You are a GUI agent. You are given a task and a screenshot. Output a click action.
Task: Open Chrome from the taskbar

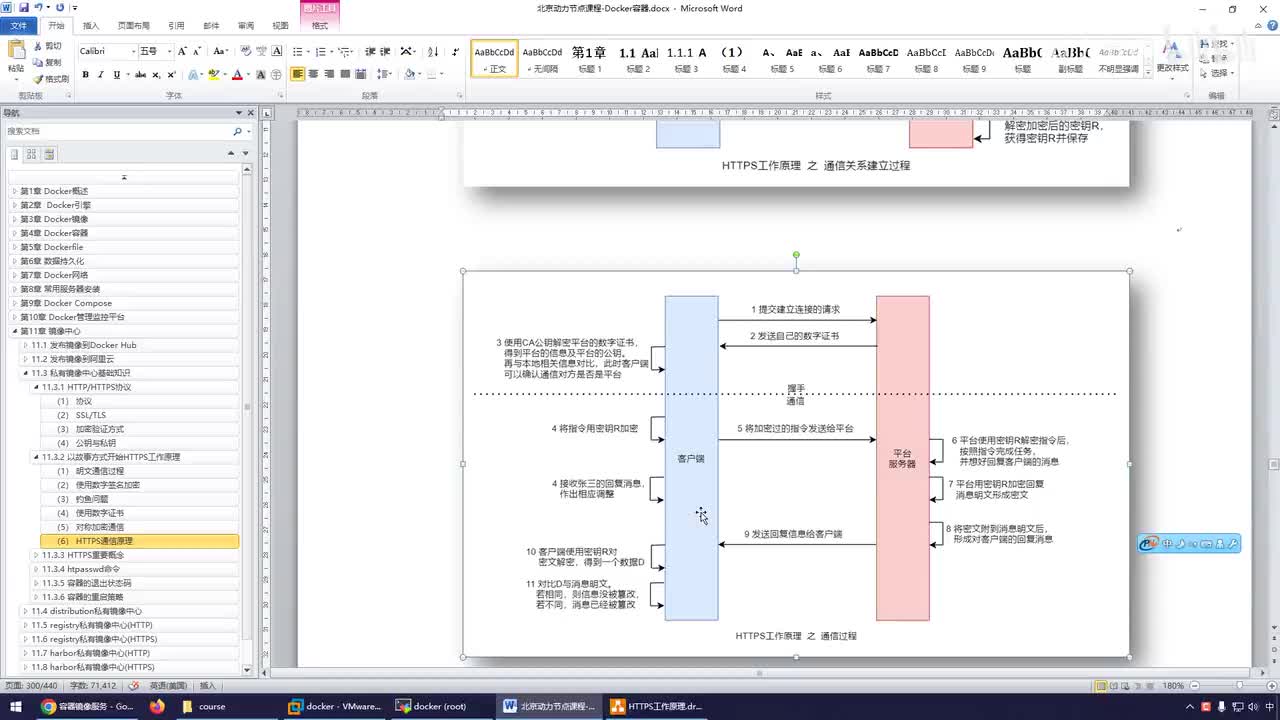coord(88,706)
